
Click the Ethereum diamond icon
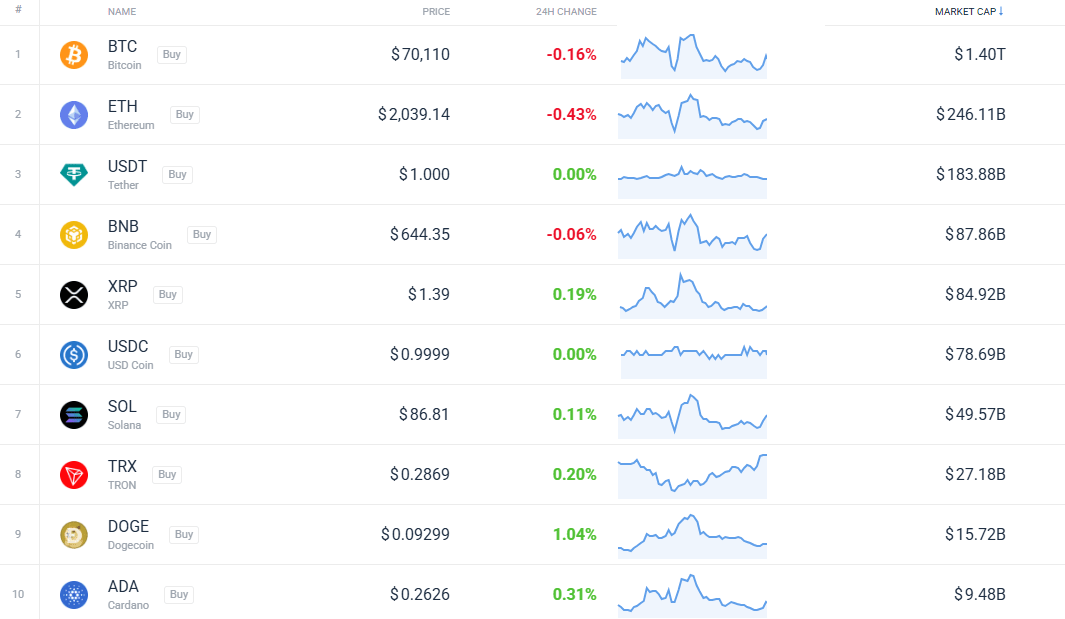74,115
